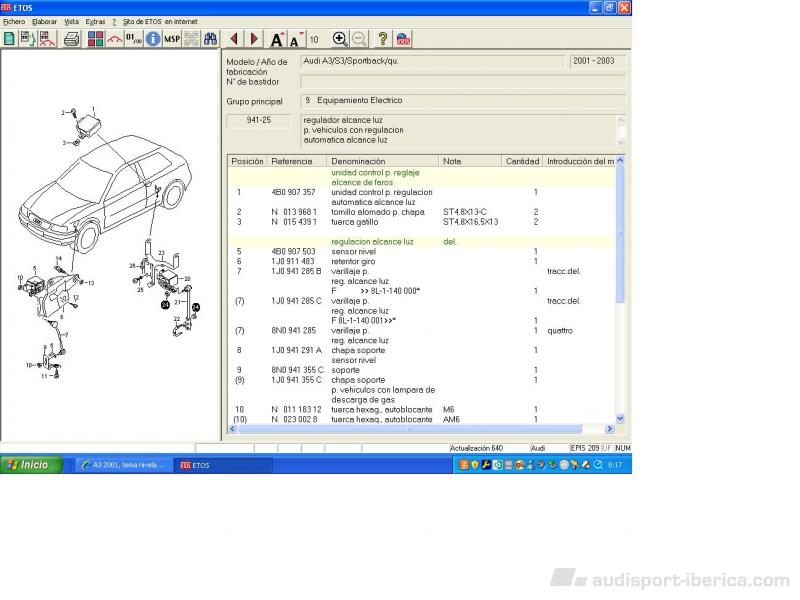Click the MSP toolbar button
The height and width of the screenshot is (600, 800).
tap(172, 39)
